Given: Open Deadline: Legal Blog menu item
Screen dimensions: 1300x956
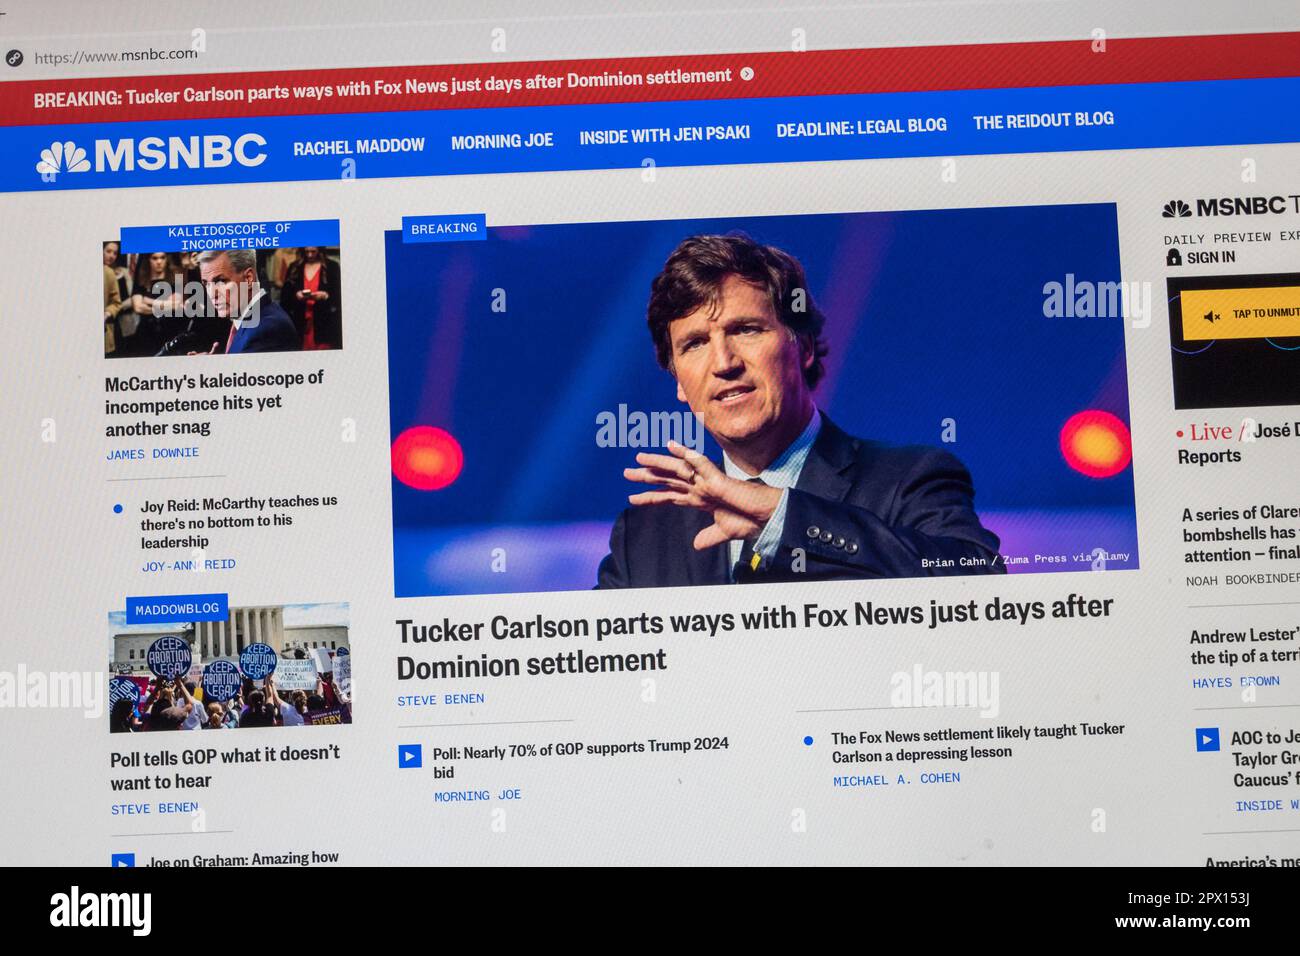Looking at the screenshot, I should (861, 127).
